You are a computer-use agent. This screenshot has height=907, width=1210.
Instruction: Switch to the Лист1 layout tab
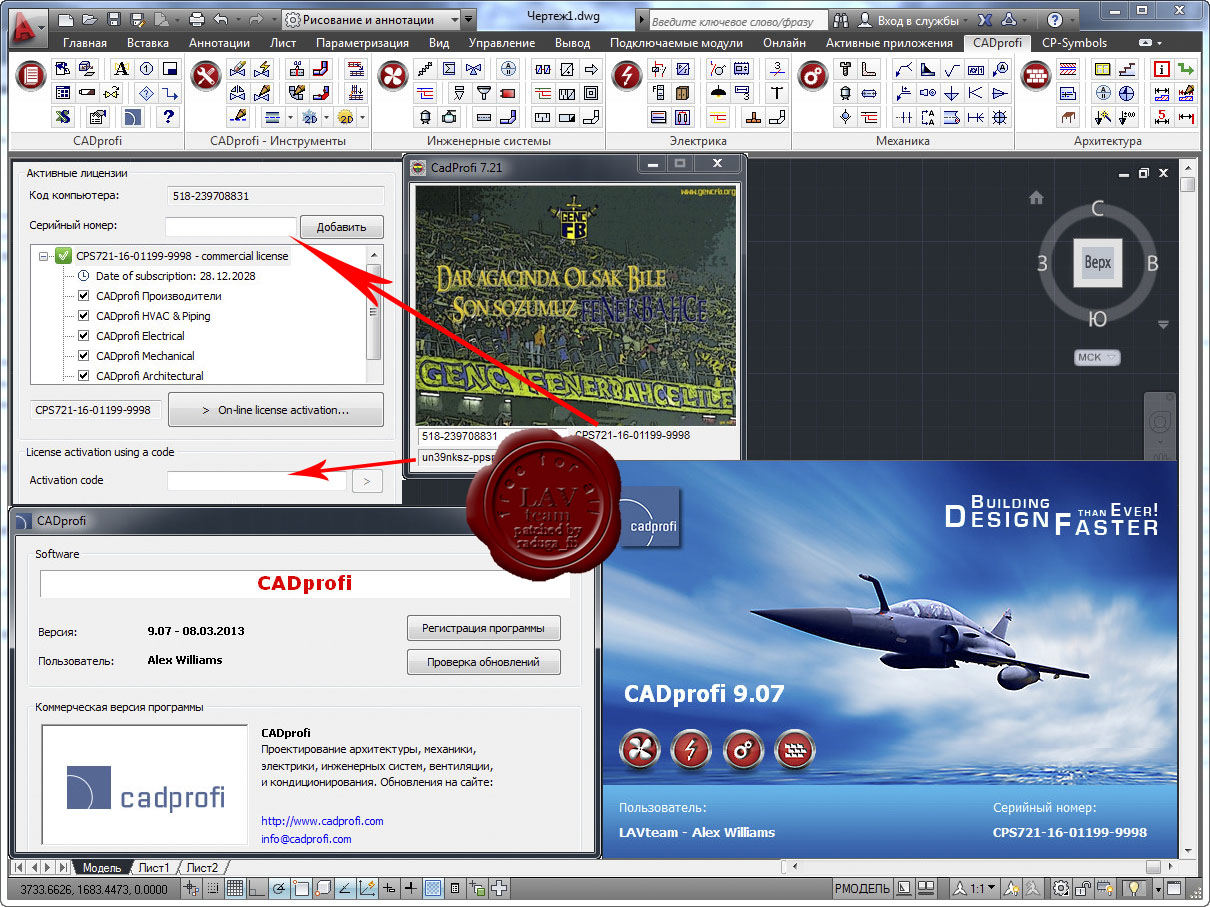(155, 867)
